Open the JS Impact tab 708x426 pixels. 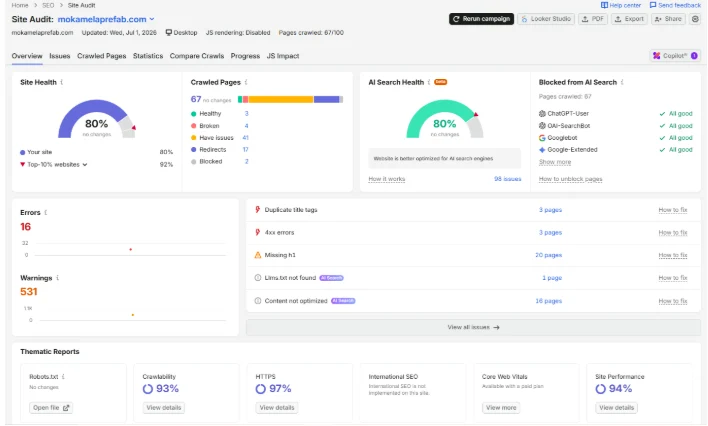pyautogui.click(x=283, y=56)
